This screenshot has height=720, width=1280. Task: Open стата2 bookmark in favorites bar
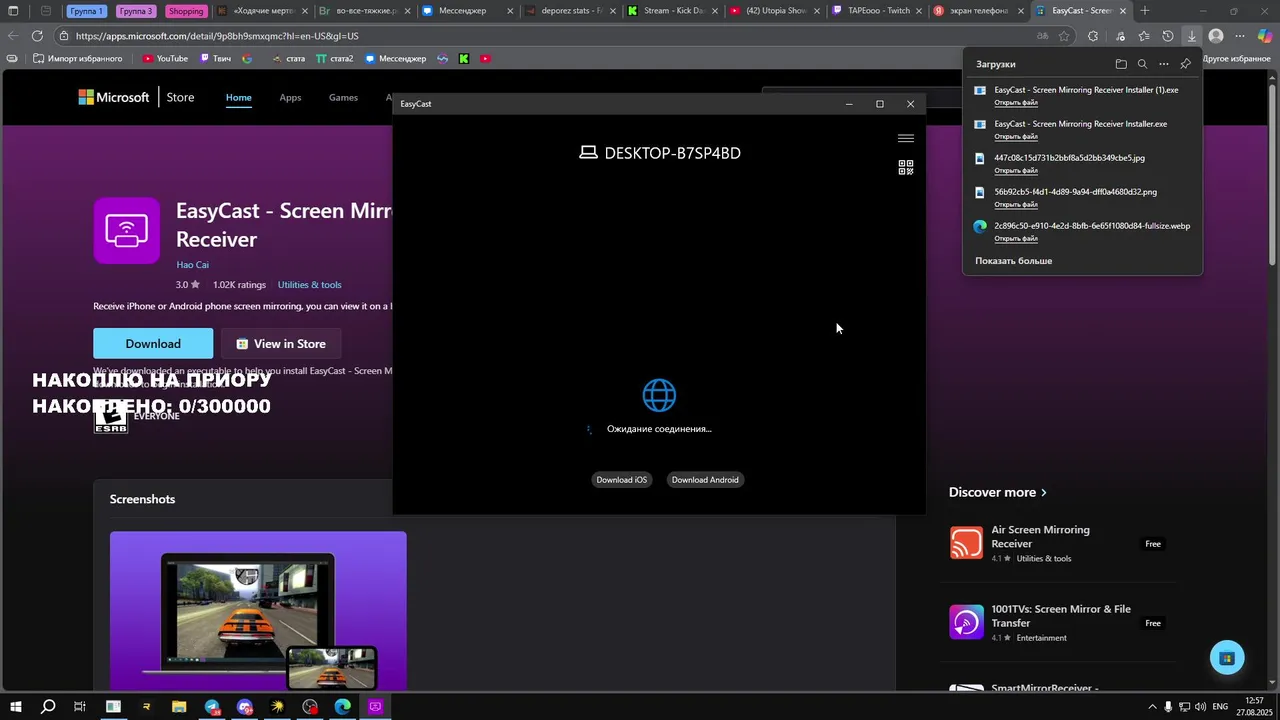335,59
